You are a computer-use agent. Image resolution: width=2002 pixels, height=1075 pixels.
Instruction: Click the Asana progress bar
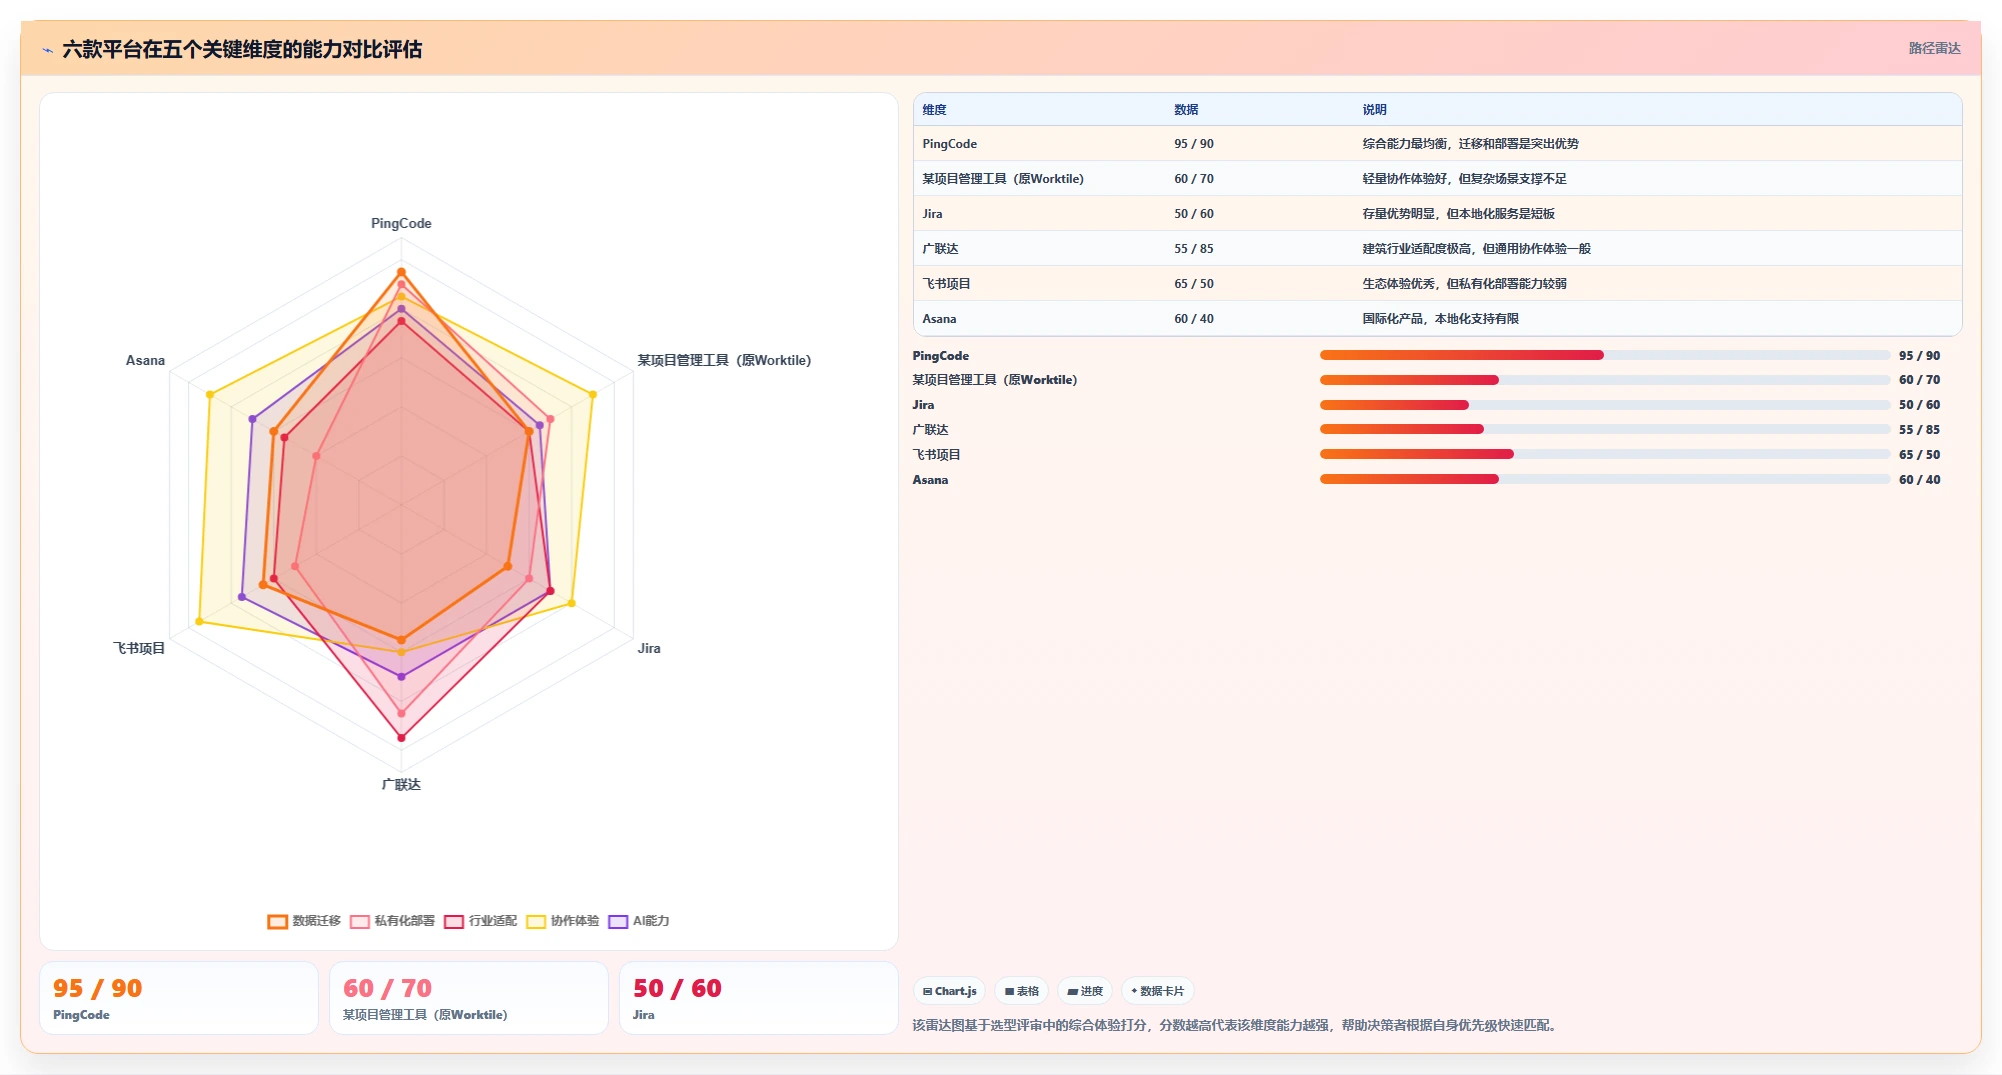(x=1605, y=479)
